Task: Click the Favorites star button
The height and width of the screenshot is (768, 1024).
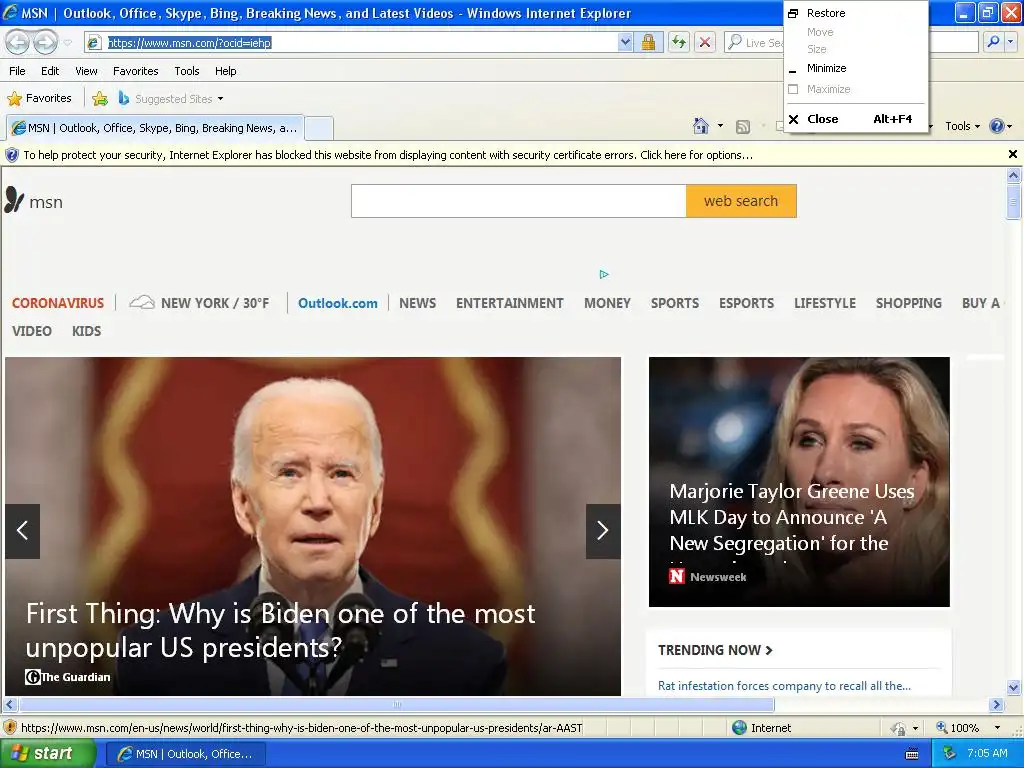Action: [39, 99]
